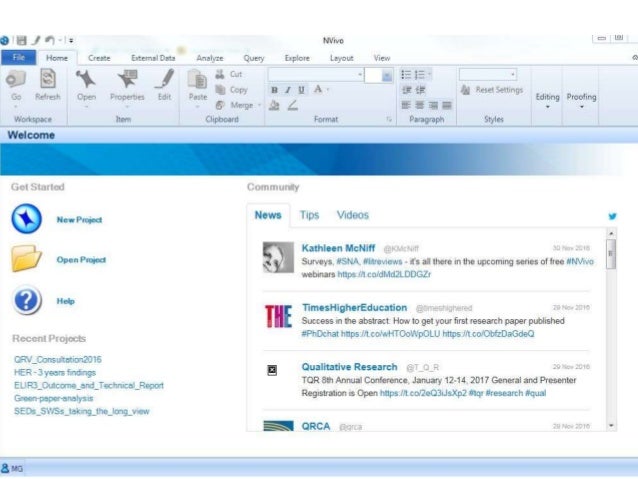
Task: Click the save icon in quick access toolbar
Action: pyautogui.click(x=22, y=40)
